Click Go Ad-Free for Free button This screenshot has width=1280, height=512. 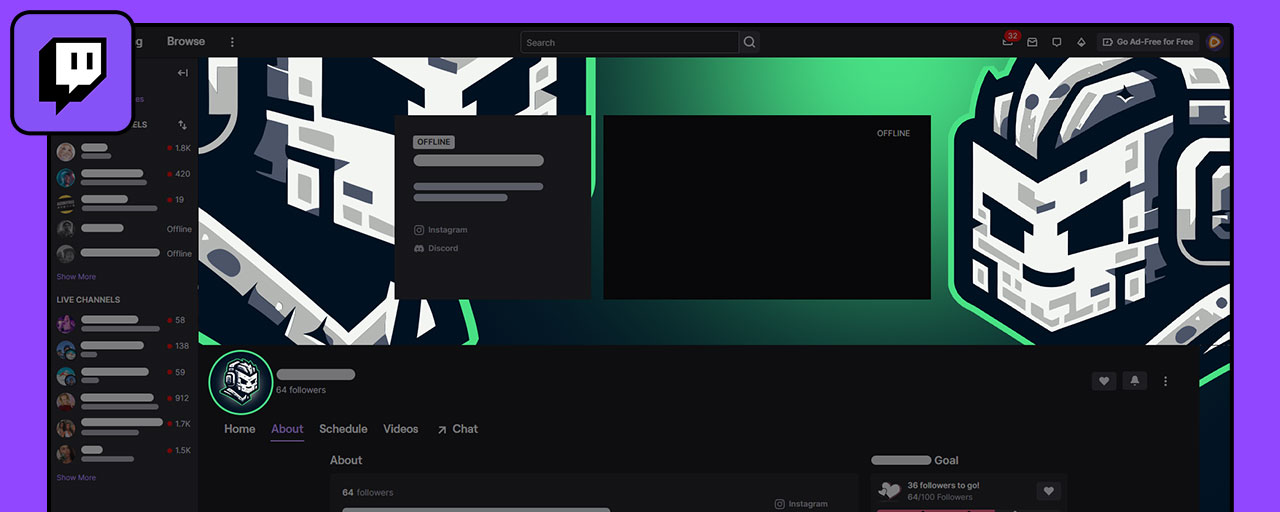click(x=1147, y=42)
